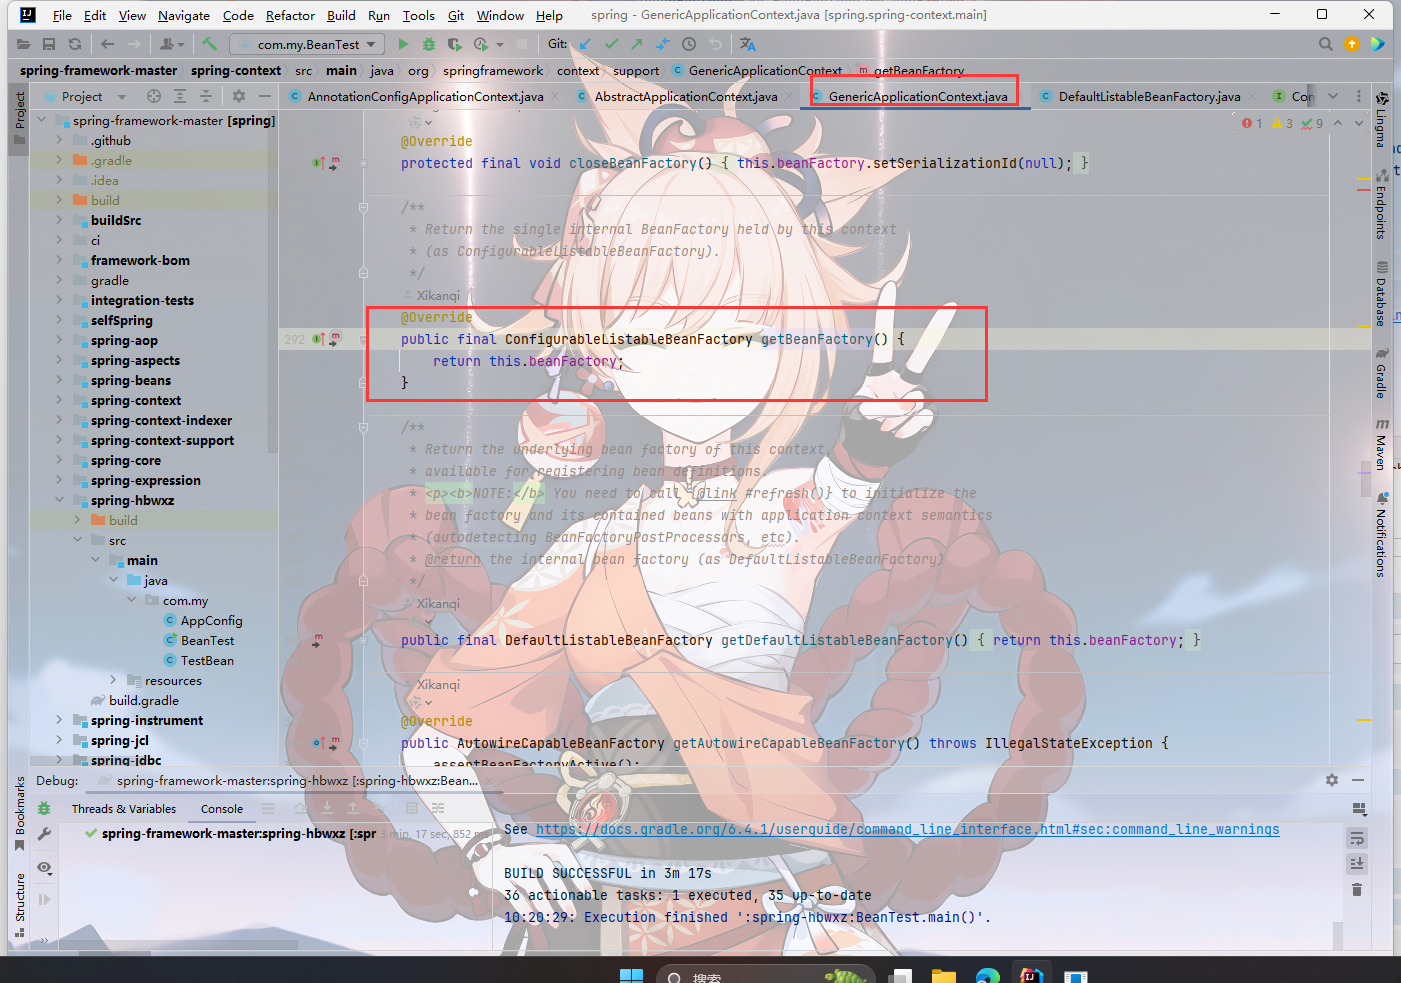Navigate Forward arrow icon
Screen dimensions: 1401x983
(135, 44)
